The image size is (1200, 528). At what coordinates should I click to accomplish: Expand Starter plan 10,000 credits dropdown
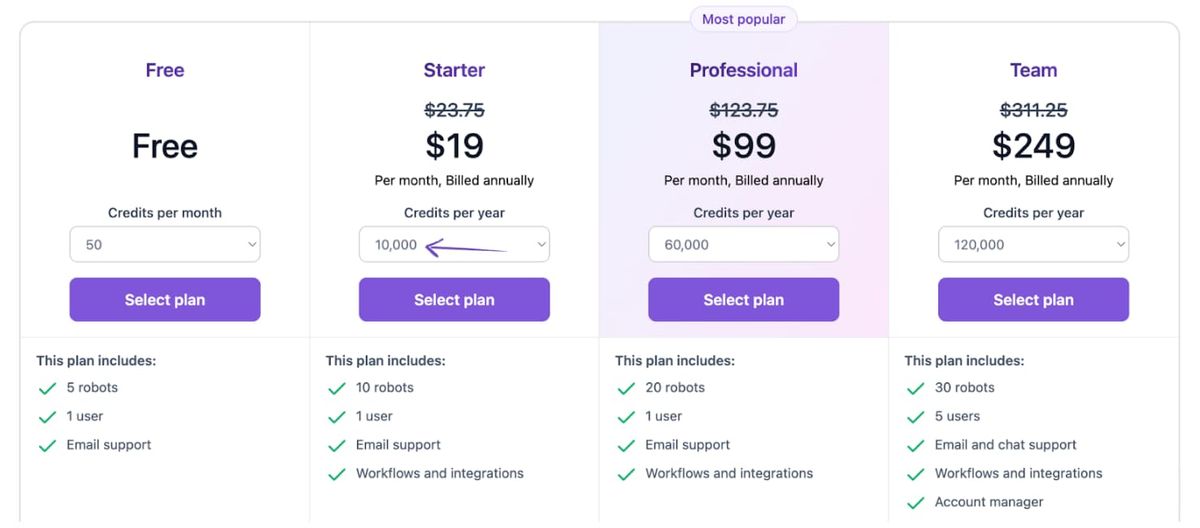pos(454,245)
